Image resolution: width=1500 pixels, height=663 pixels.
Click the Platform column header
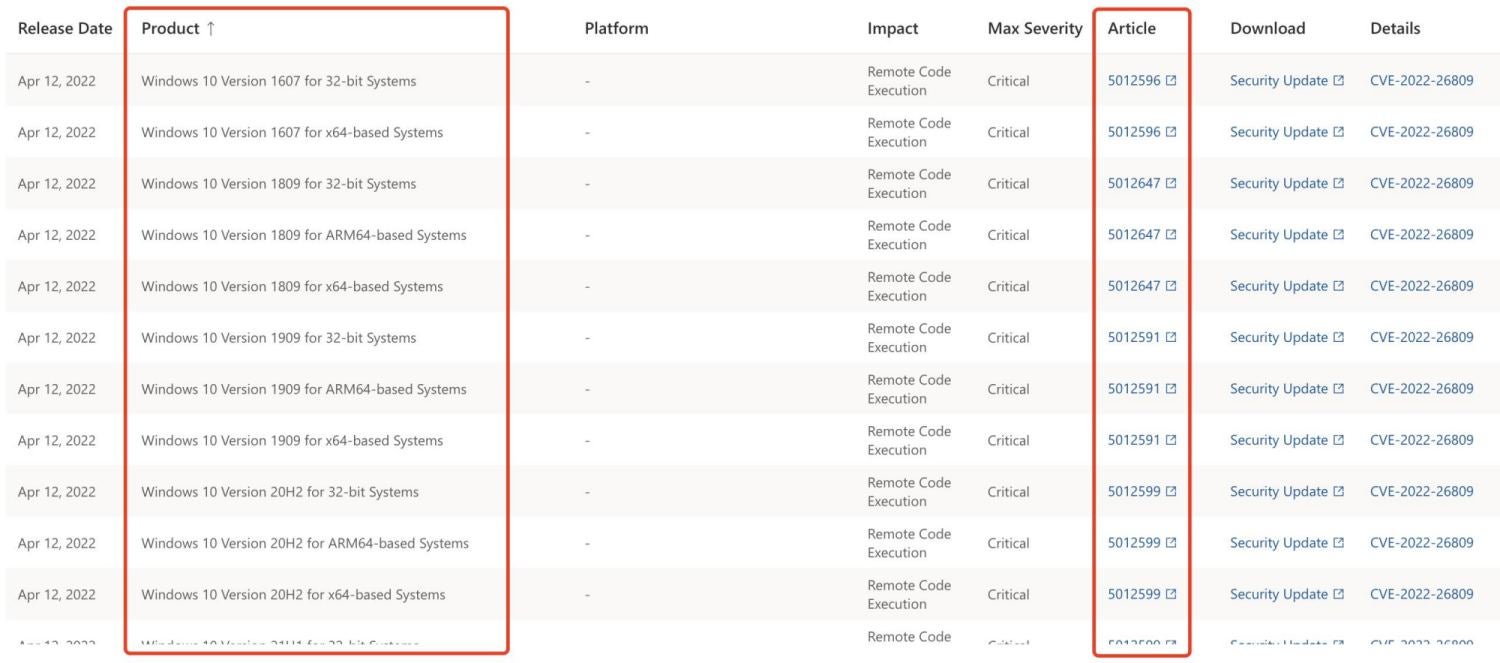(x=616, y=29)
